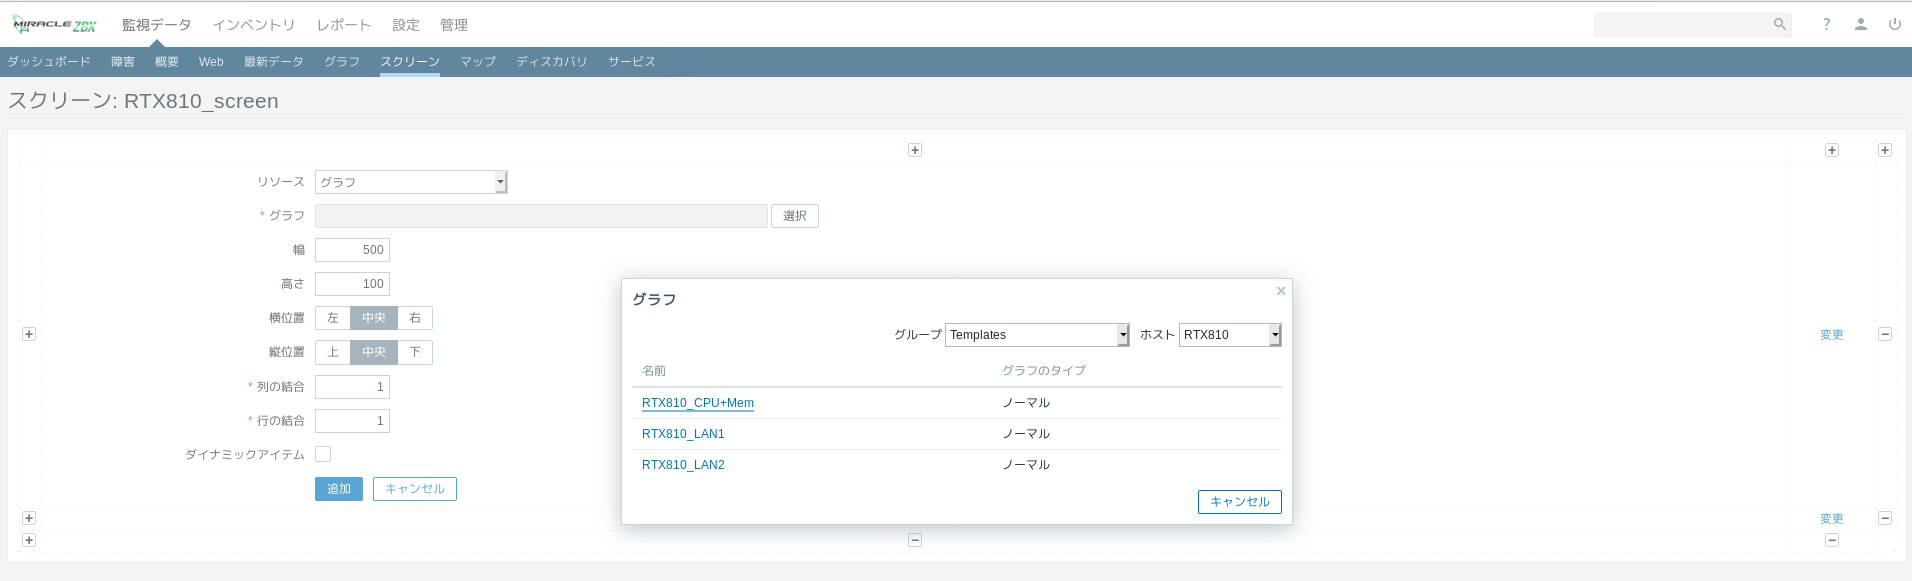This screenshot has height=581, width=1912.
Task: Click the MIRACLE ZBX logo
Action: point(55,25)
